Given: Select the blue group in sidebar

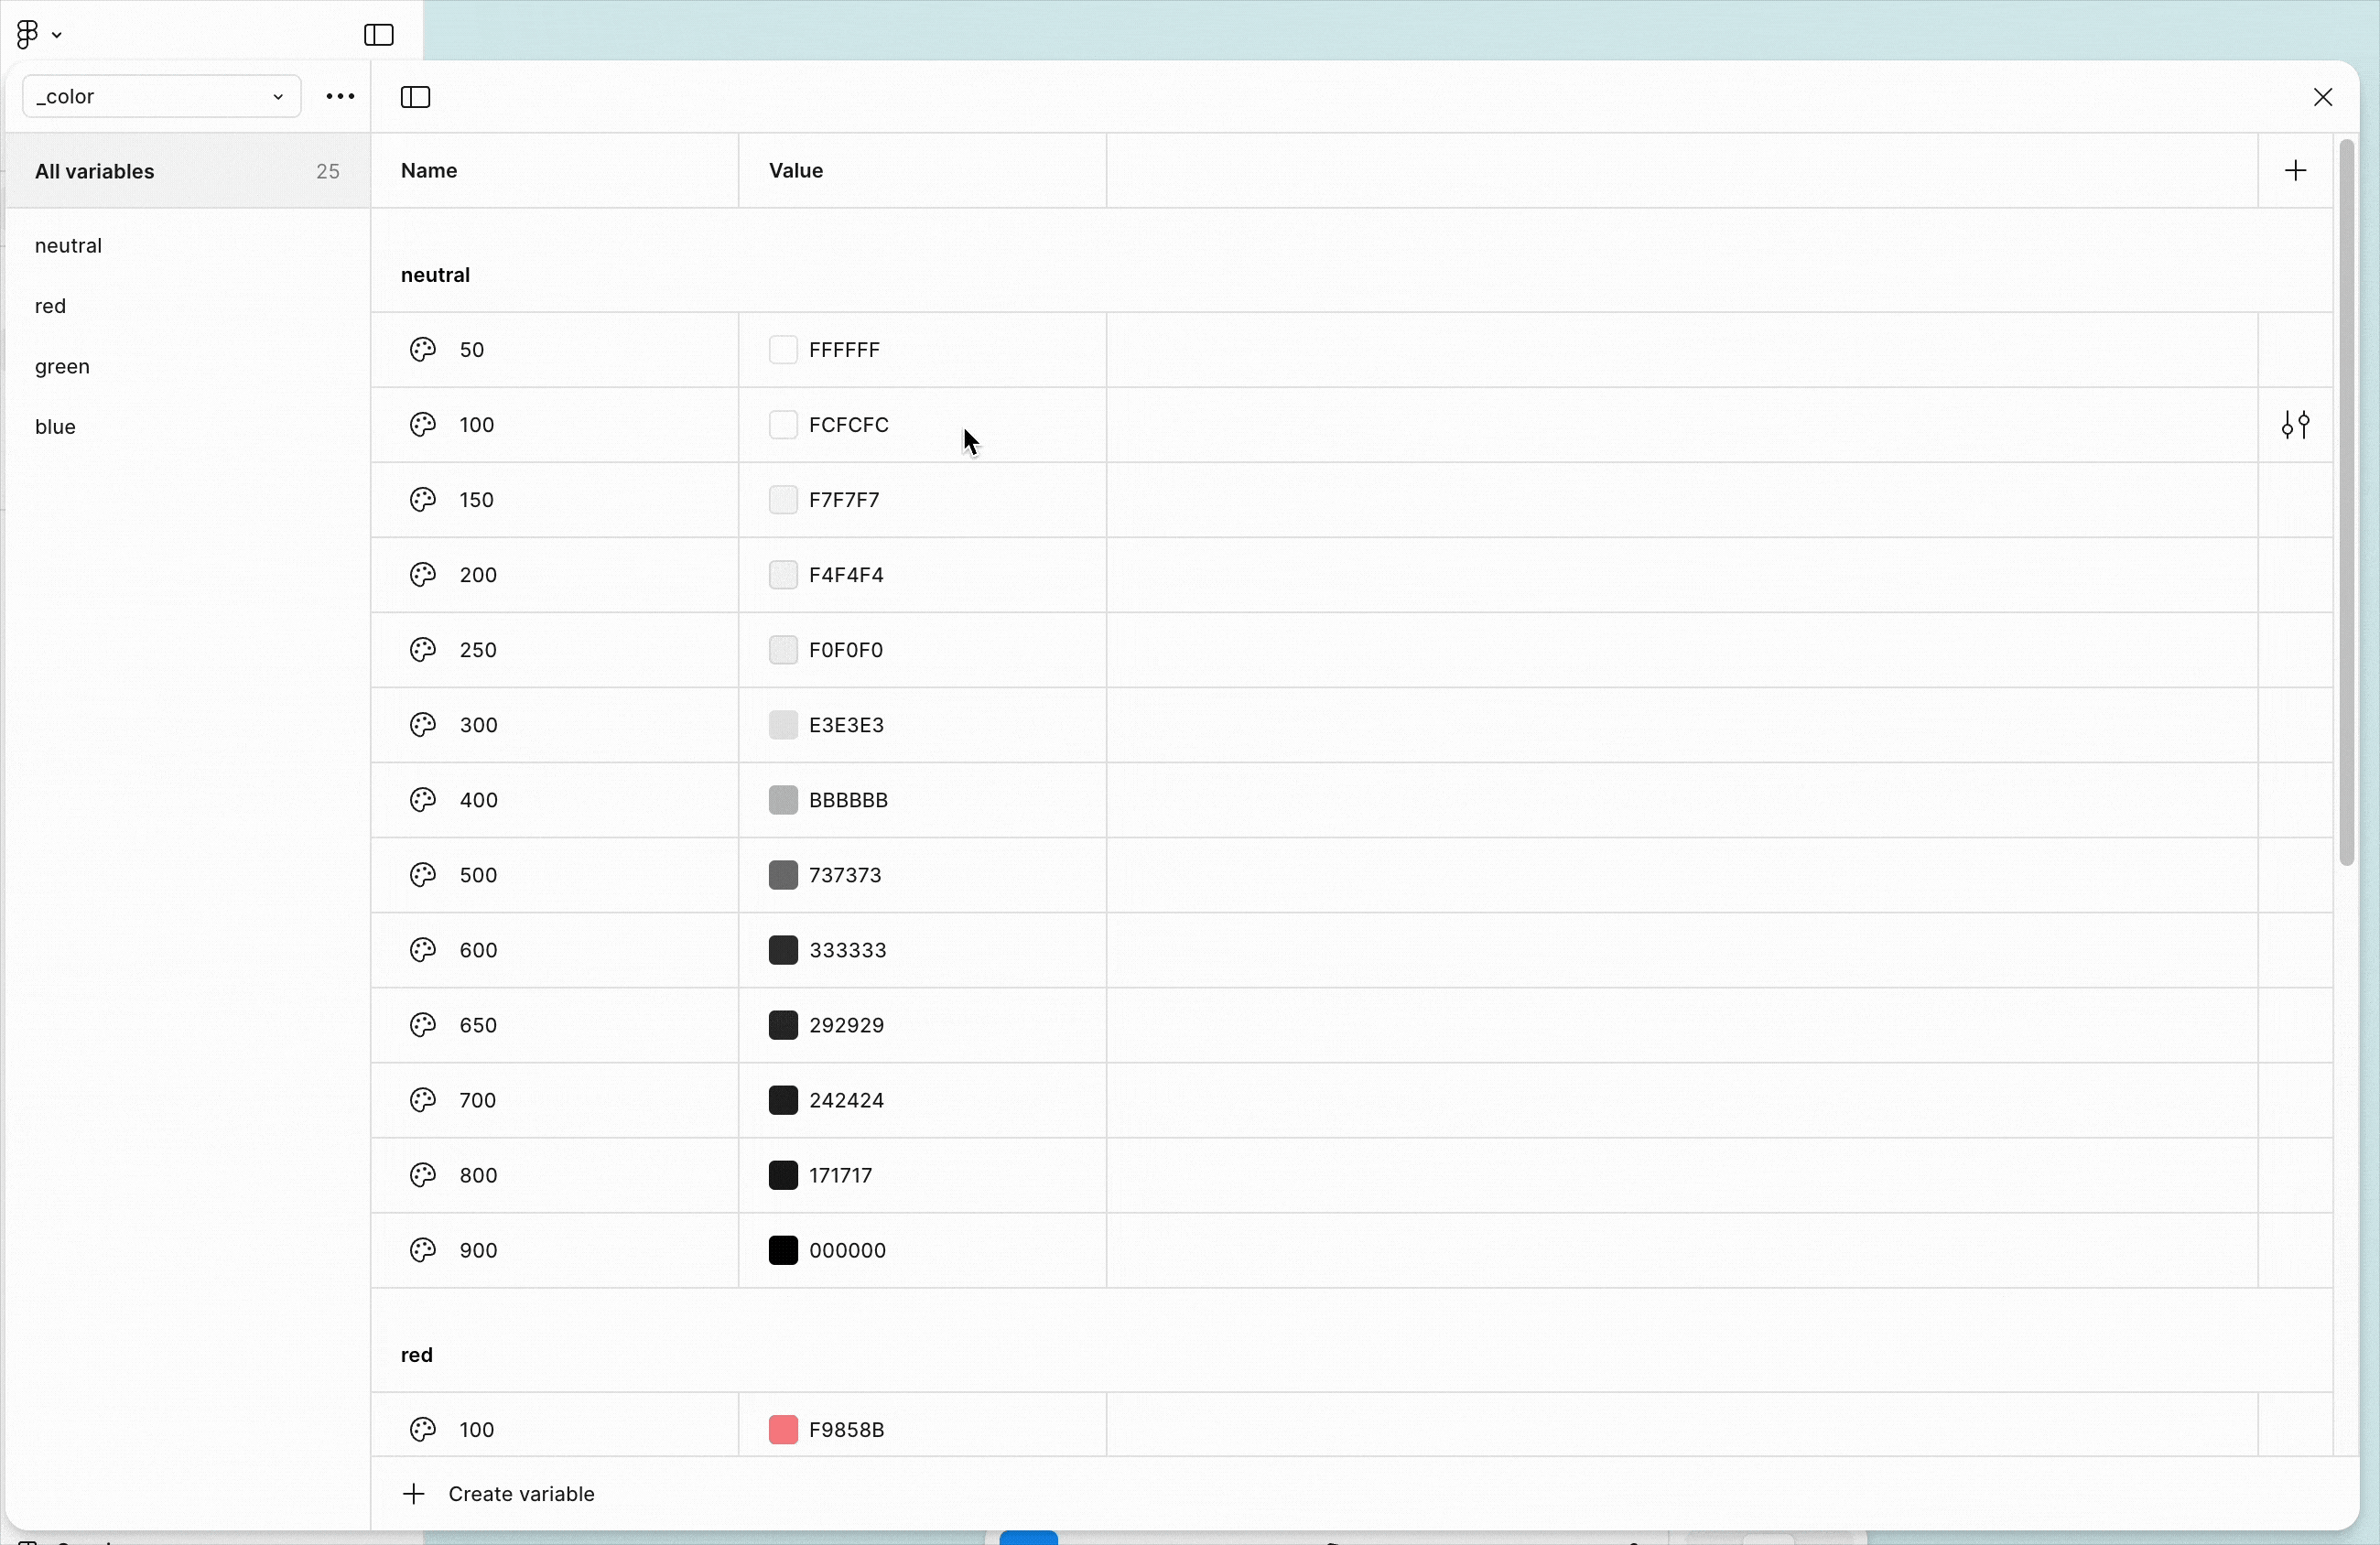Looking at the screenshot, I should coord(56,428).
